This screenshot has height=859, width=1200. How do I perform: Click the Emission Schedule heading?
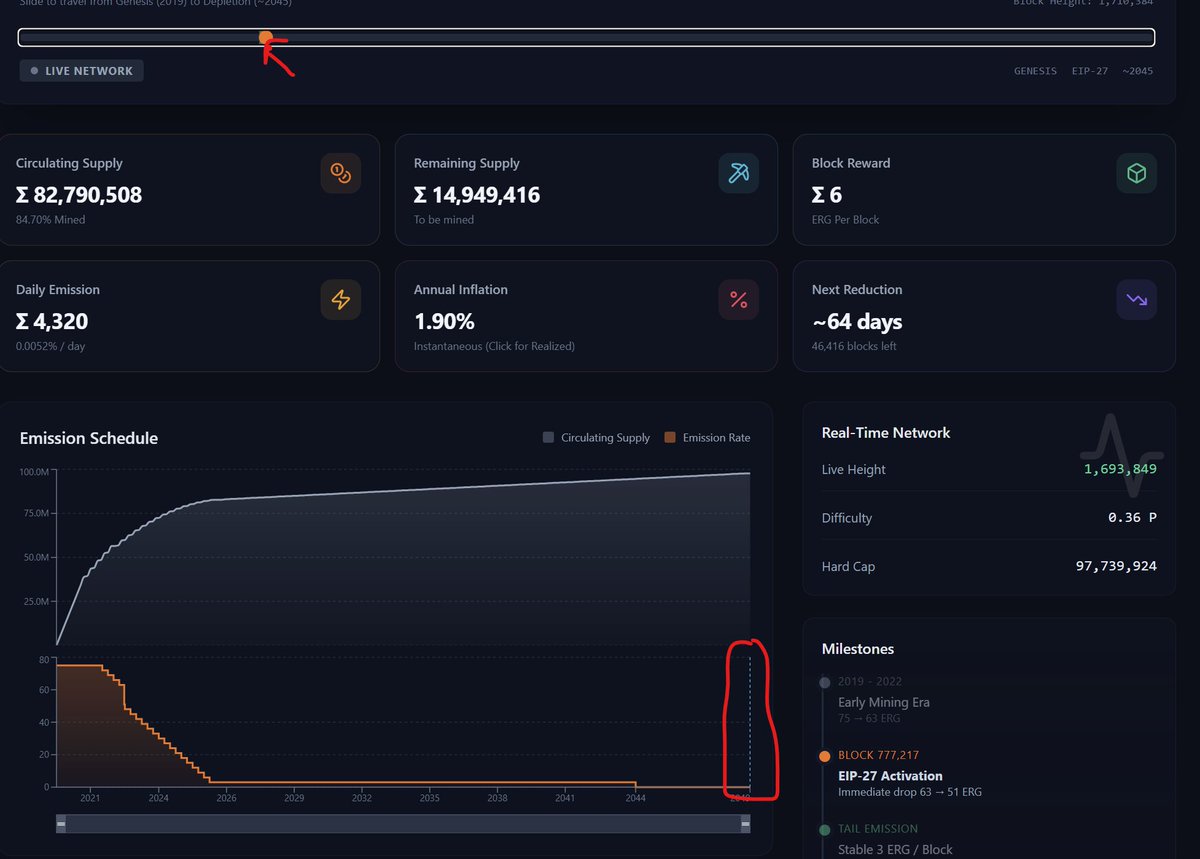[x=89, y=438]
